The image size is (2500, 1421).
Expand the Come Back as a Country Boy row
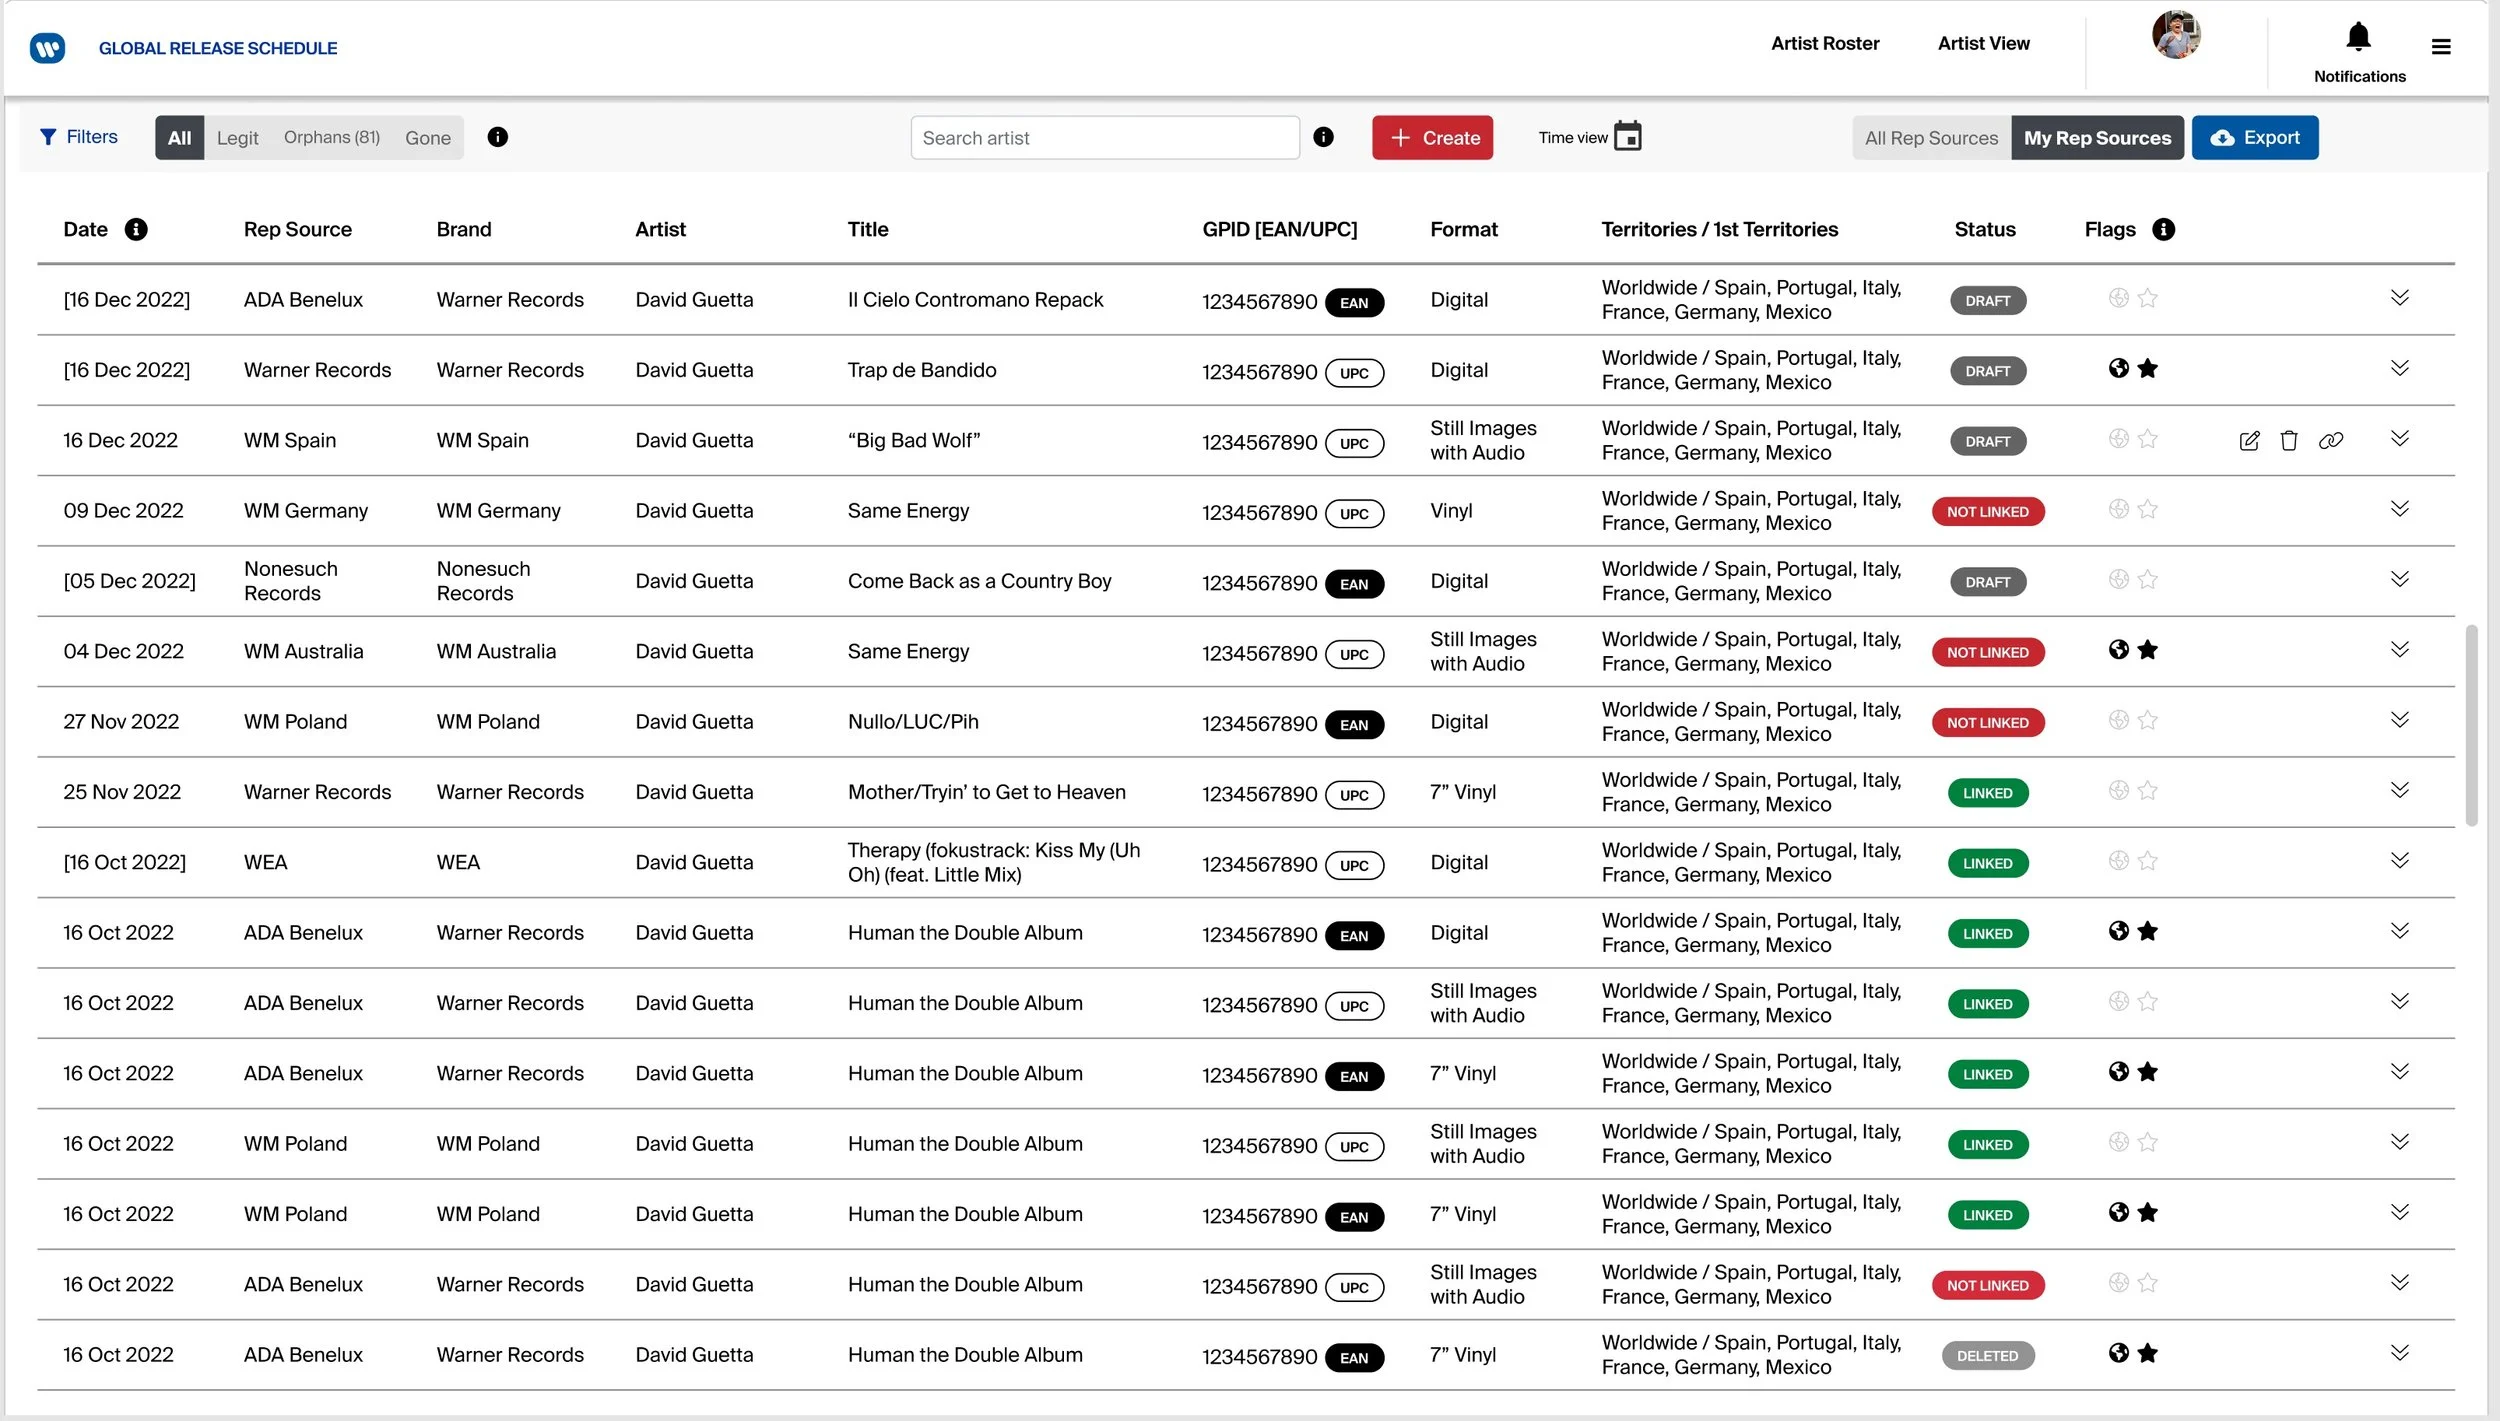(x=2400, y=580)
